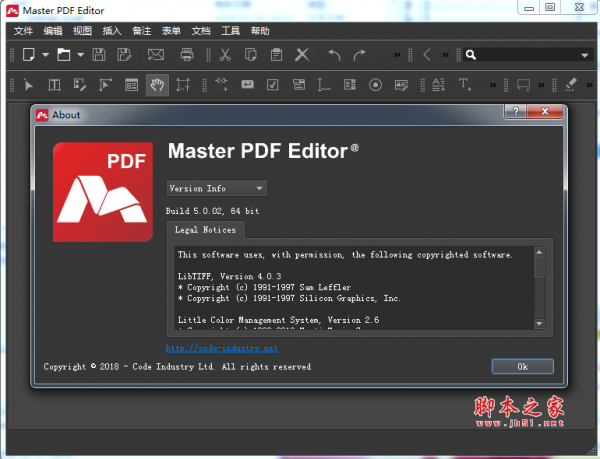Click the Signature field icon
Viewport: 600px width, 459px height.
tap(401, 85)
